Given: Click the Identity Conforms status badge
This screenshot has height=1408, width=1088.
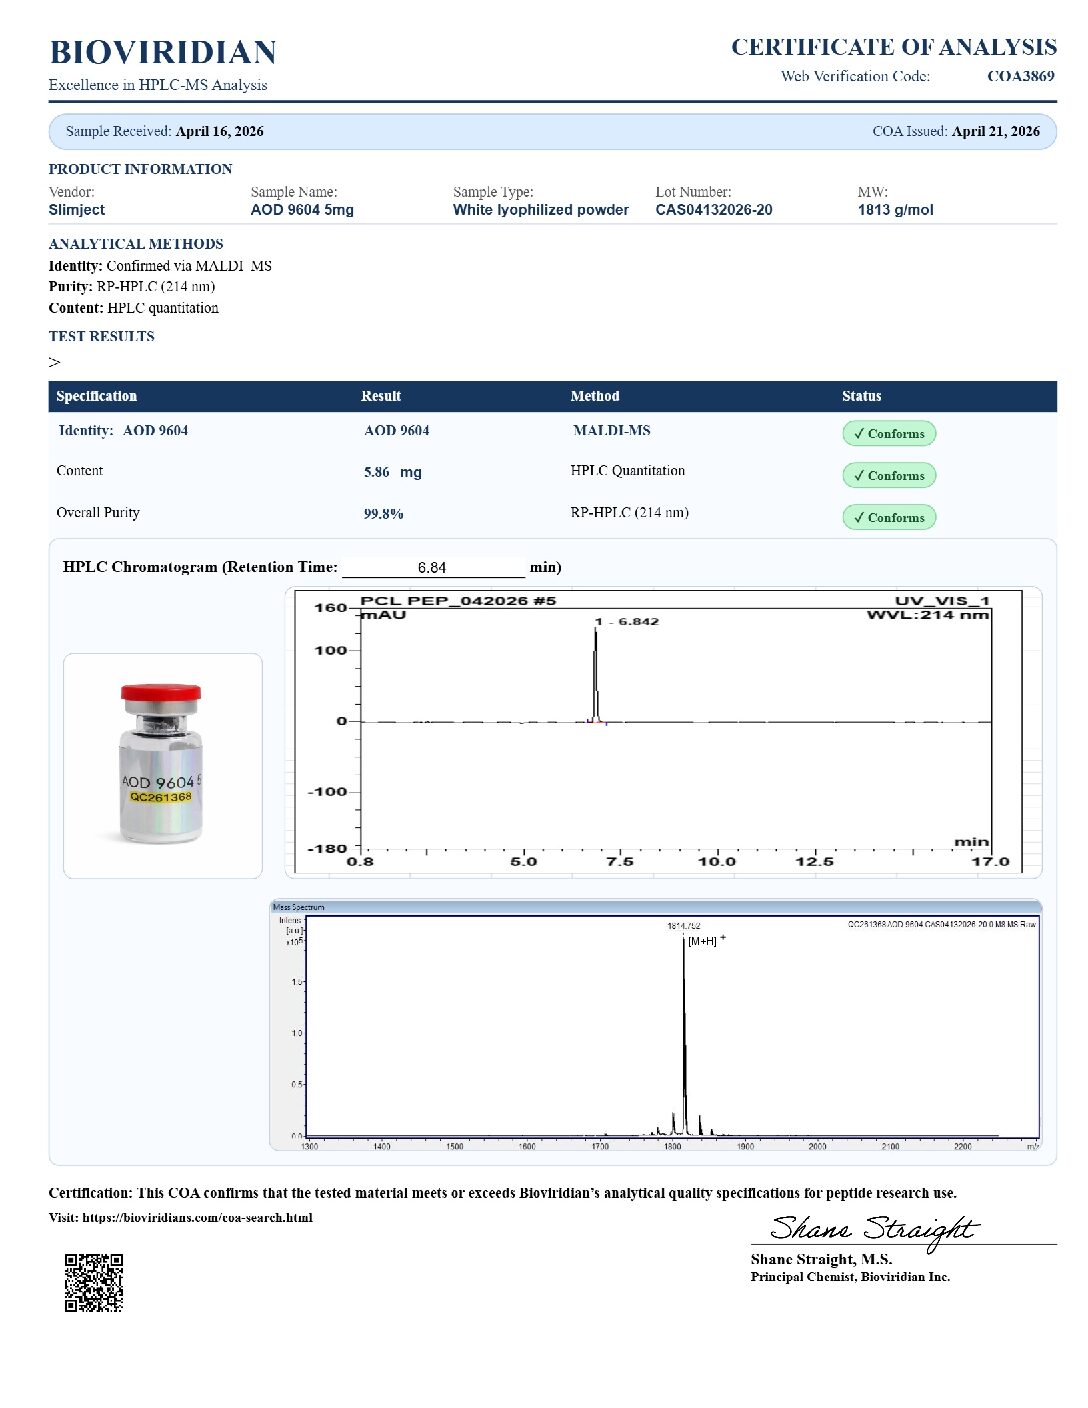Looking at the screenshot, I should [x=889, y=433].
